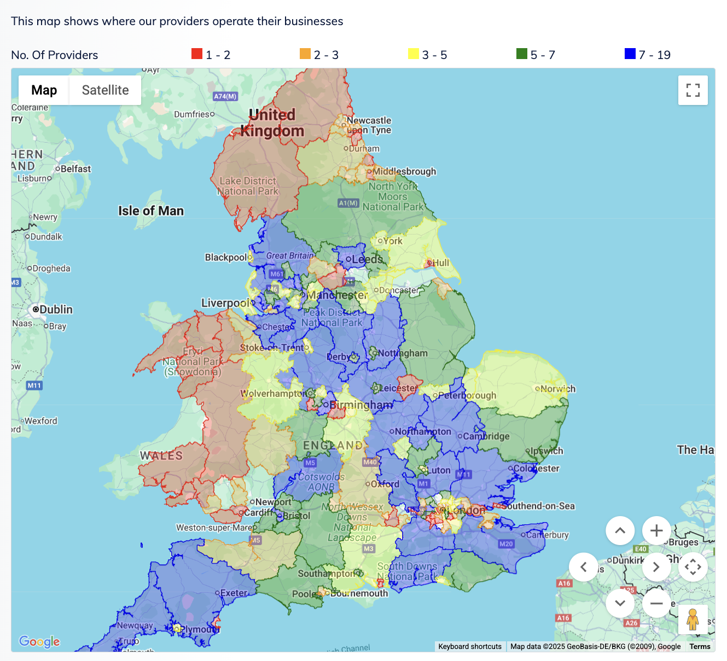Pan the map left with arrow
The image size is (727, 661).
[584, 567]
